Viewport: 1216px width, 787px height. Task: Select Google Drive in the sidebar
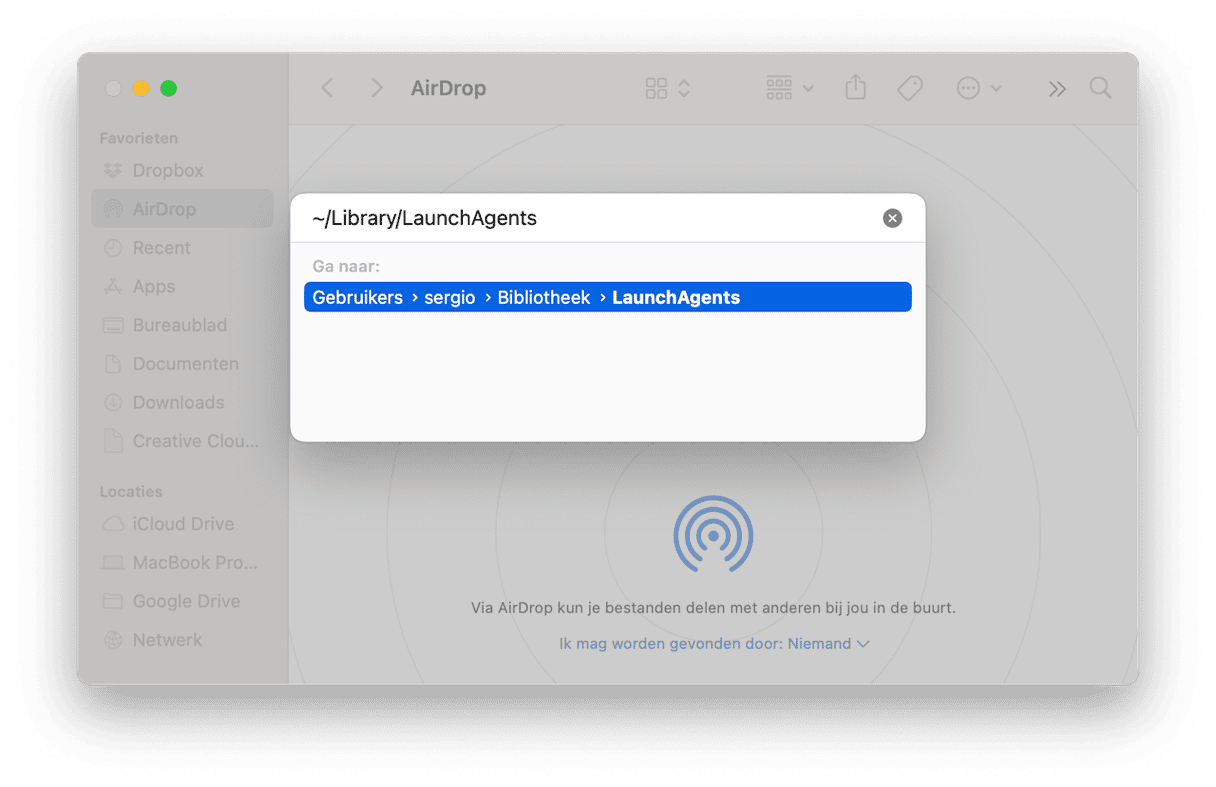[186, 602]
